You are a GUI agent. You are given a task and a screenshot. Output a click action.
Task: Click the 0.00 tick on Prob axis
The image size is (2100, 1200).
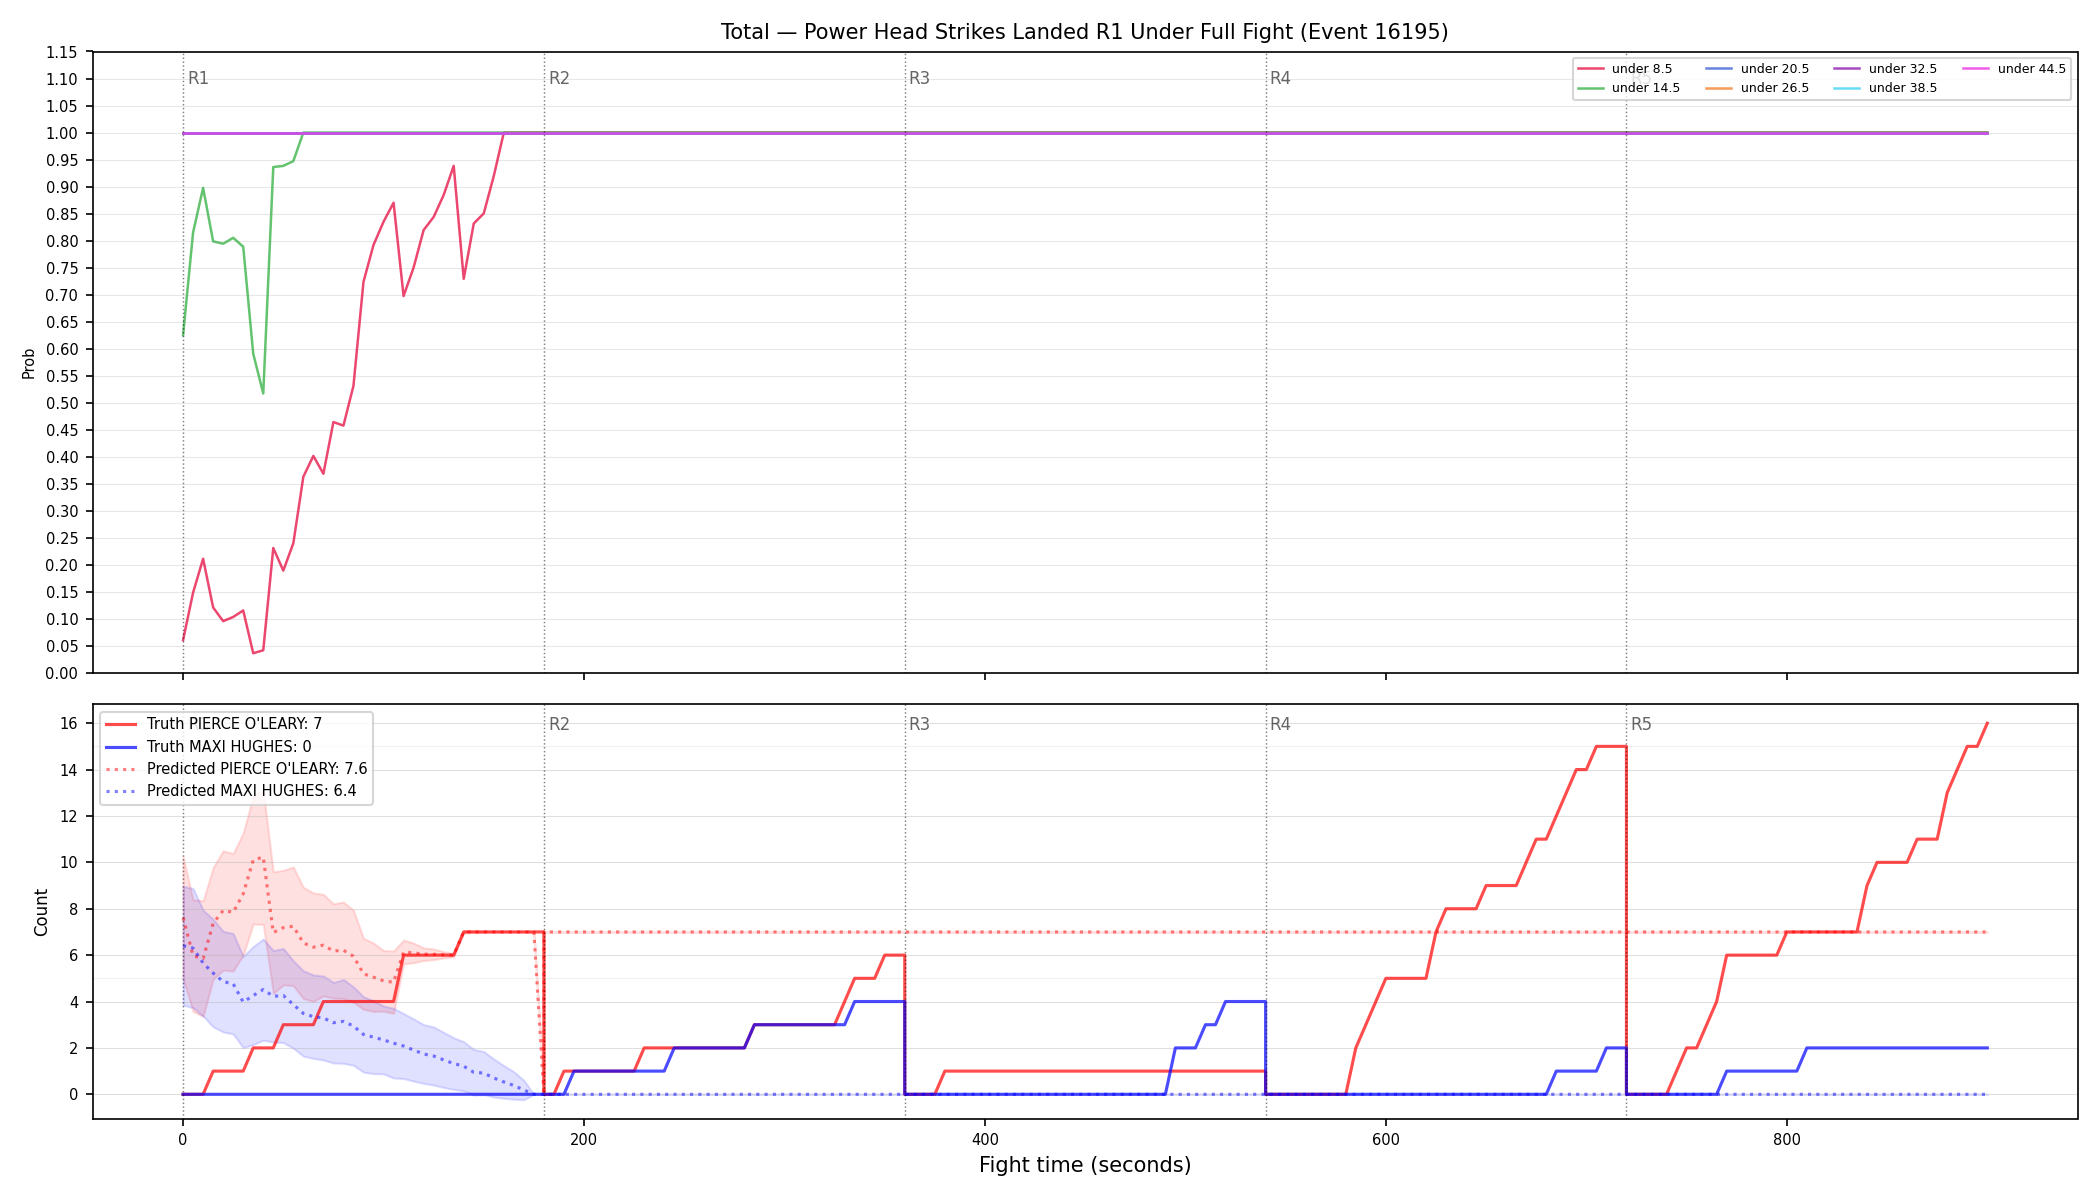62,674
